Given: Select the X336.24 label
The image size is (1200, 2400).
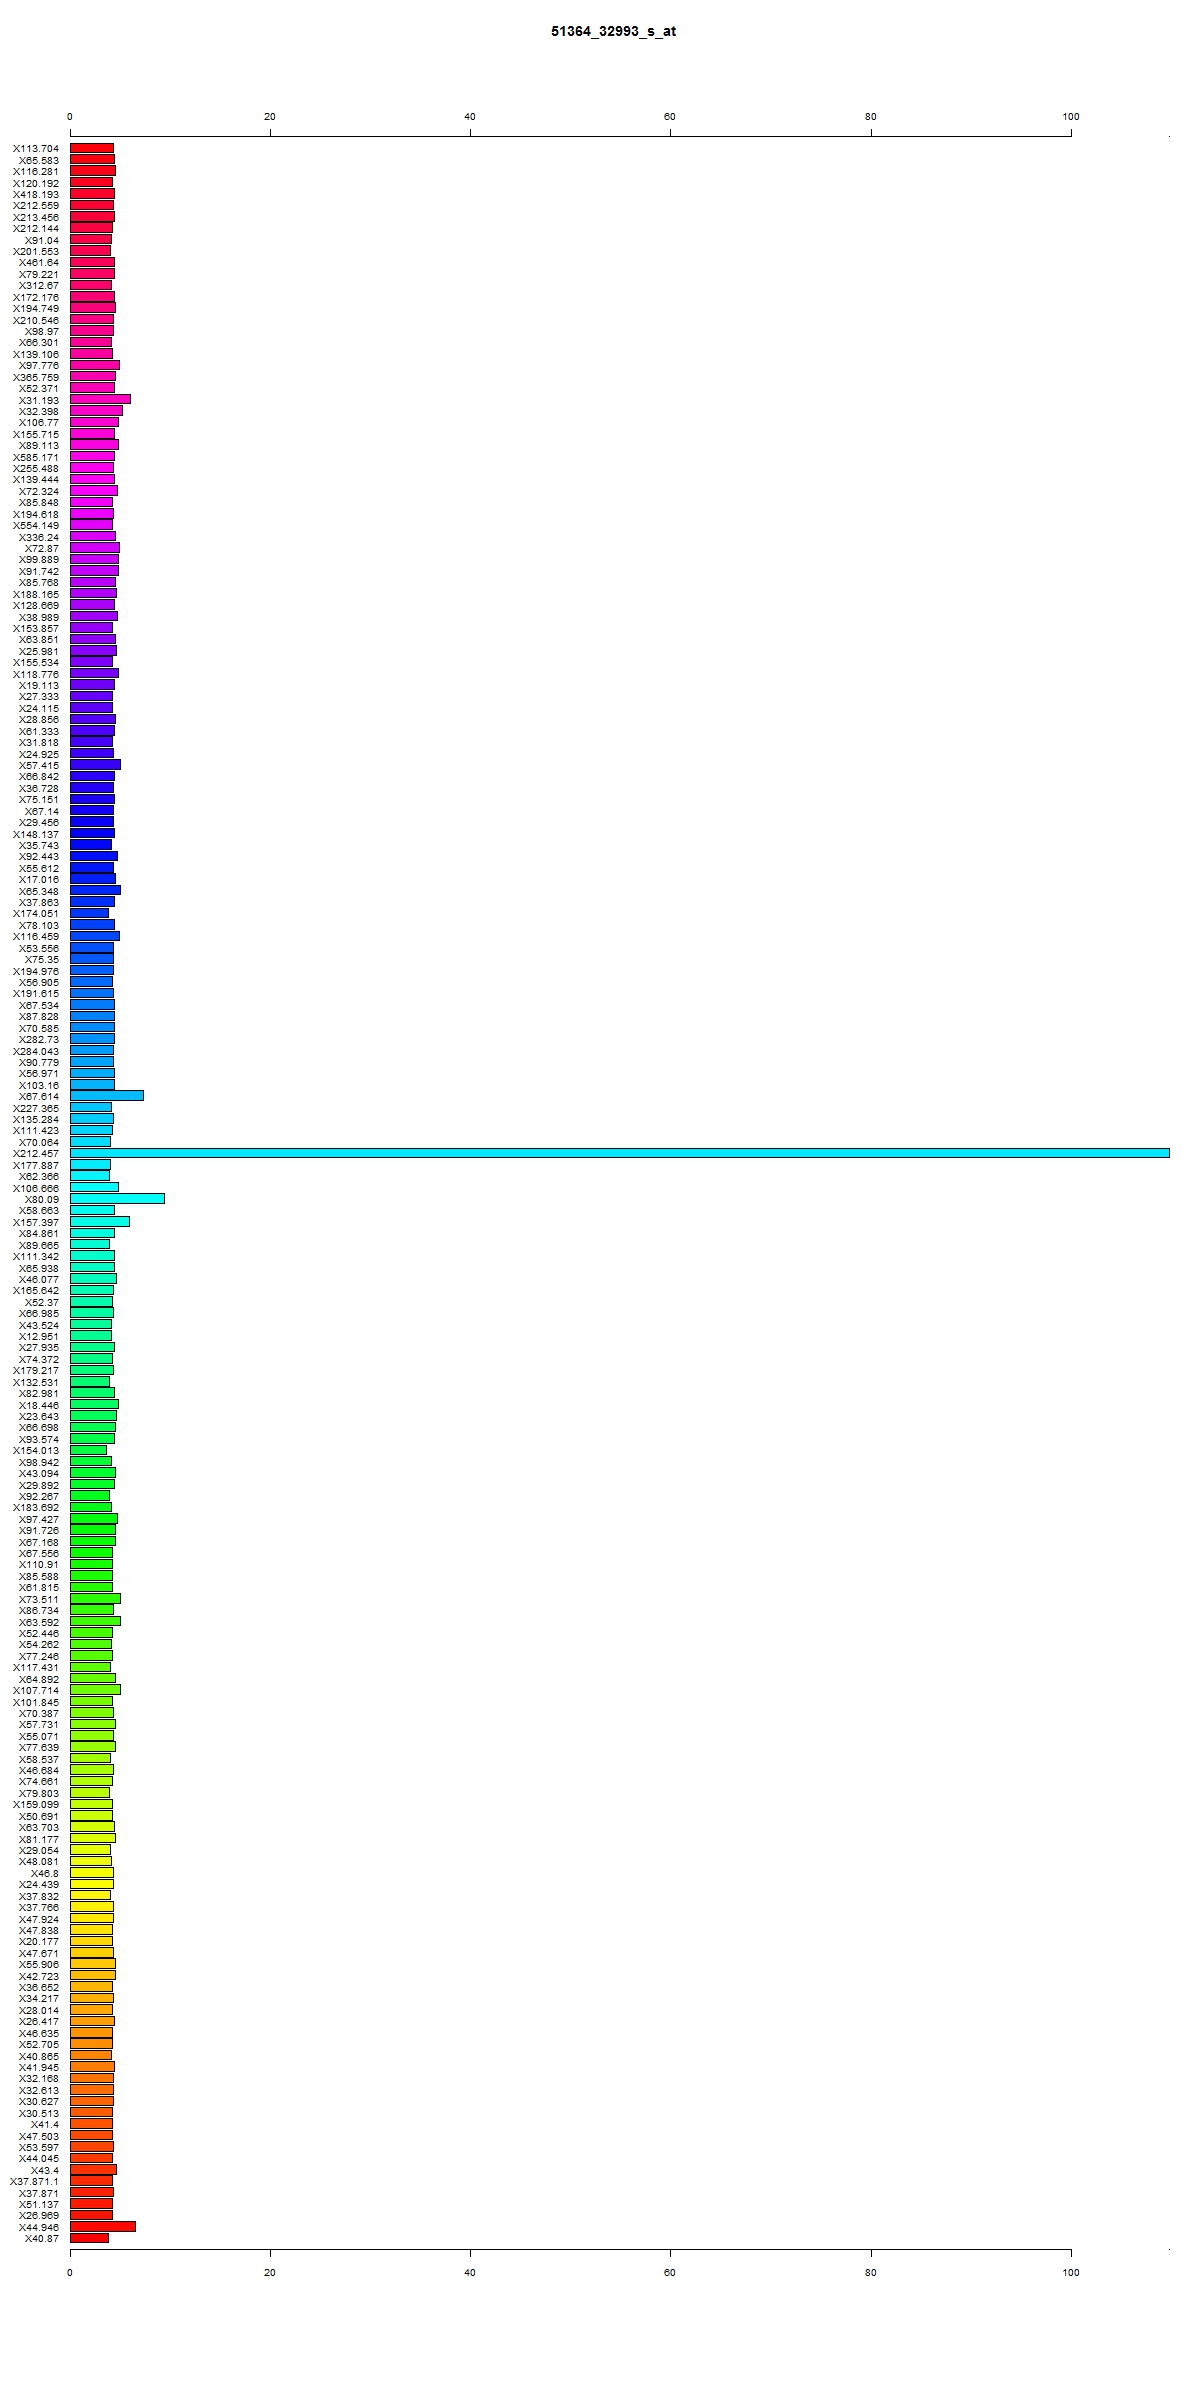Looking at the screenshot, I should (x=39, y=537).
